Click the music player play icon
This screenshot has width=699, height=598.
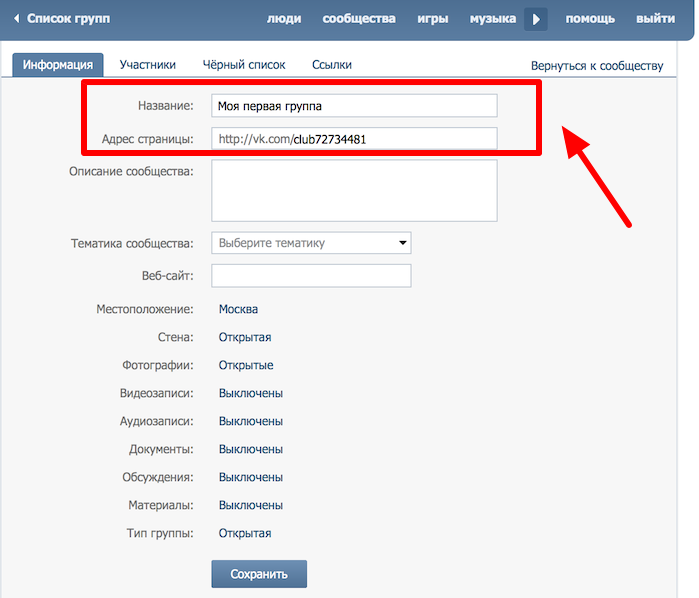[536, 19]
